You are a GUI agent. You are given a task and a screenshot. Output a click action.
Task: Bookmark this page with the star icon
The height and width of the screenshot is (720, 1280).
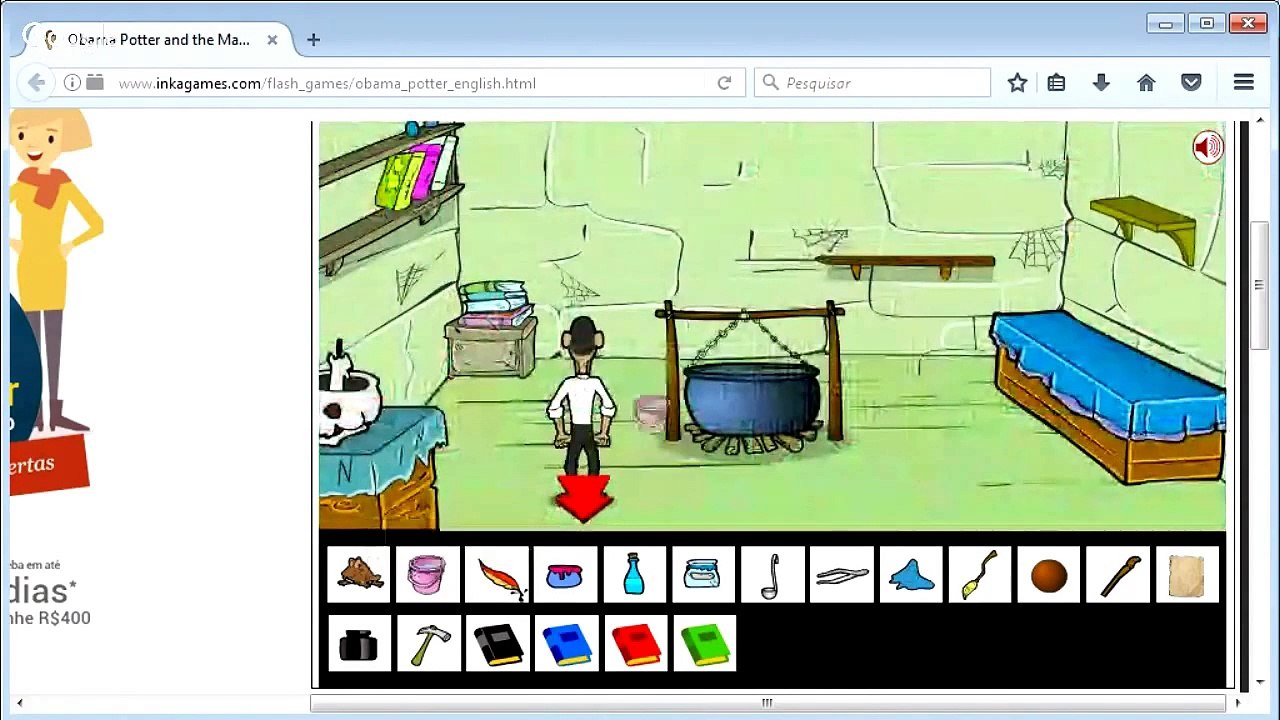(1017, 83)
